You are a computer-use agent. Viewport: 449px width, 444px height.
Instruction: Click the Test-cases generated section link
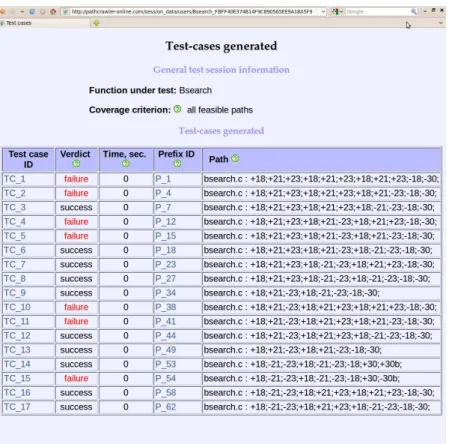(x=221, y=131)
